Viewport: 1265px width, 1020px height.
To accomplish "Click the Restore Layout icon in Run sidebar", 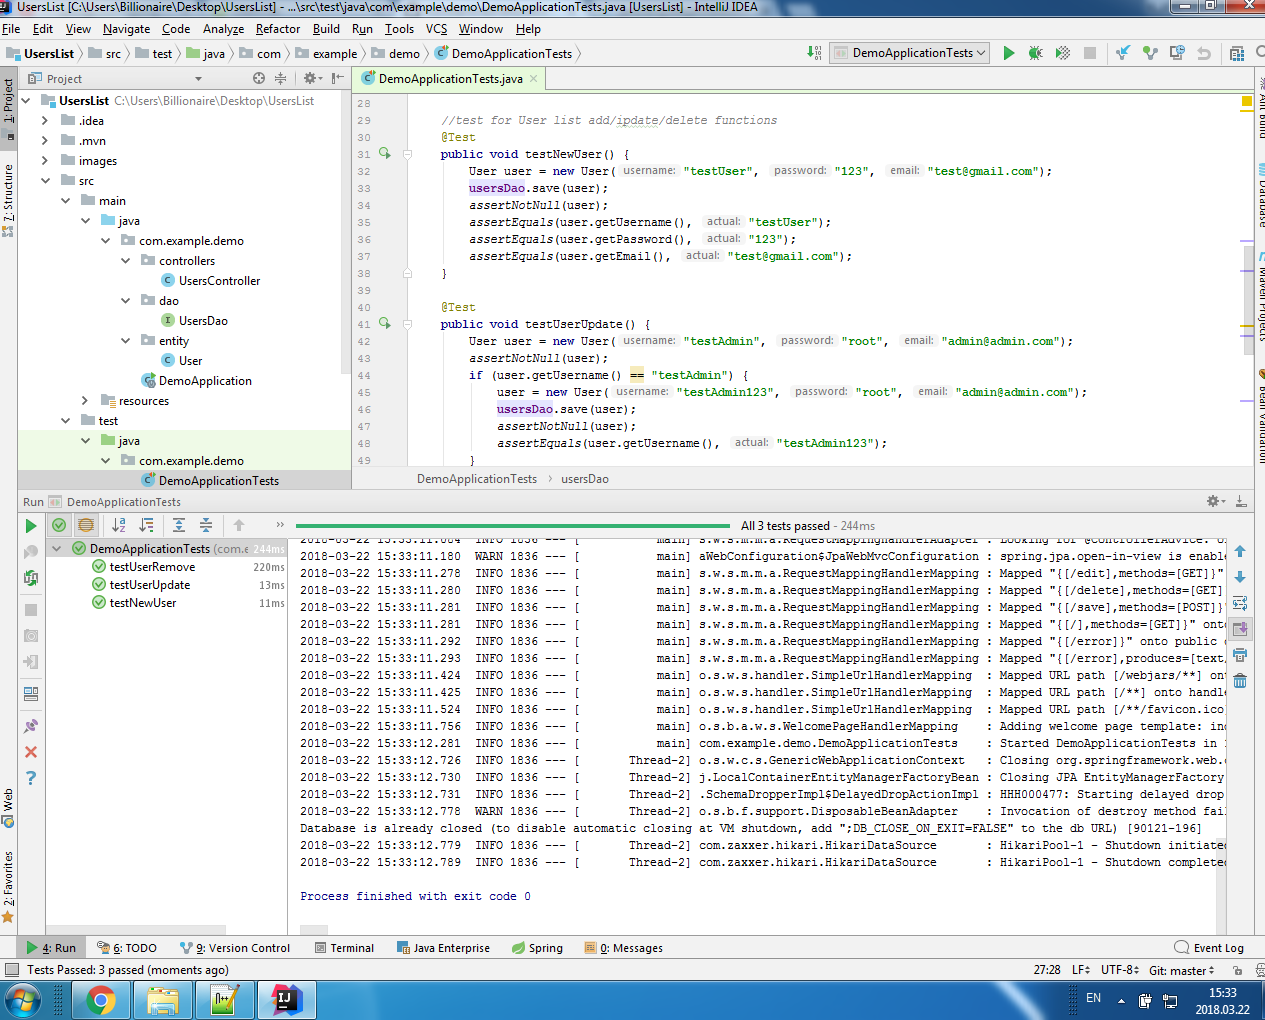I will point(31,693).
